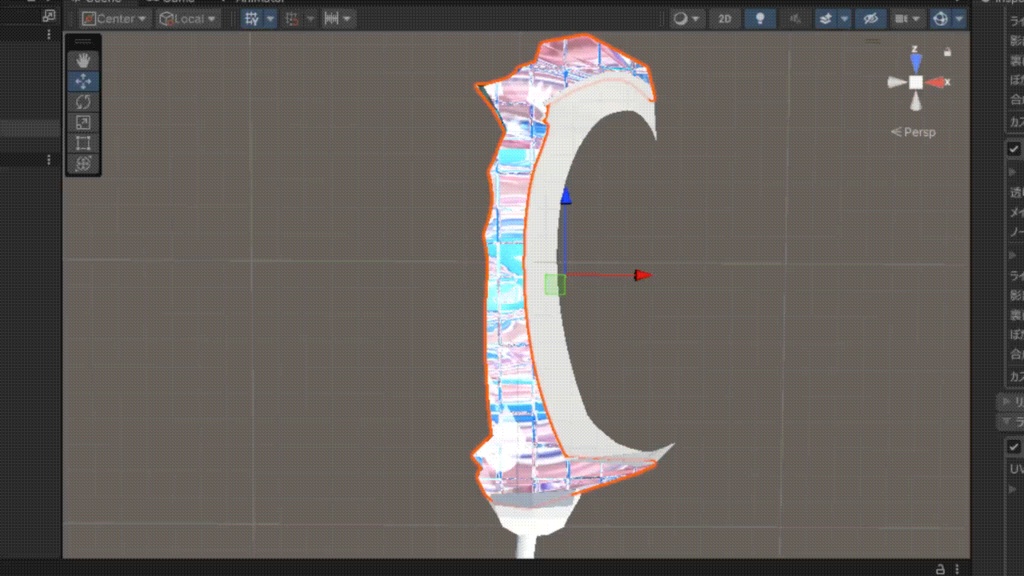Open the scene camera settings dropdown
This screenshot has width=1024, height=576.
pos(906,19)
